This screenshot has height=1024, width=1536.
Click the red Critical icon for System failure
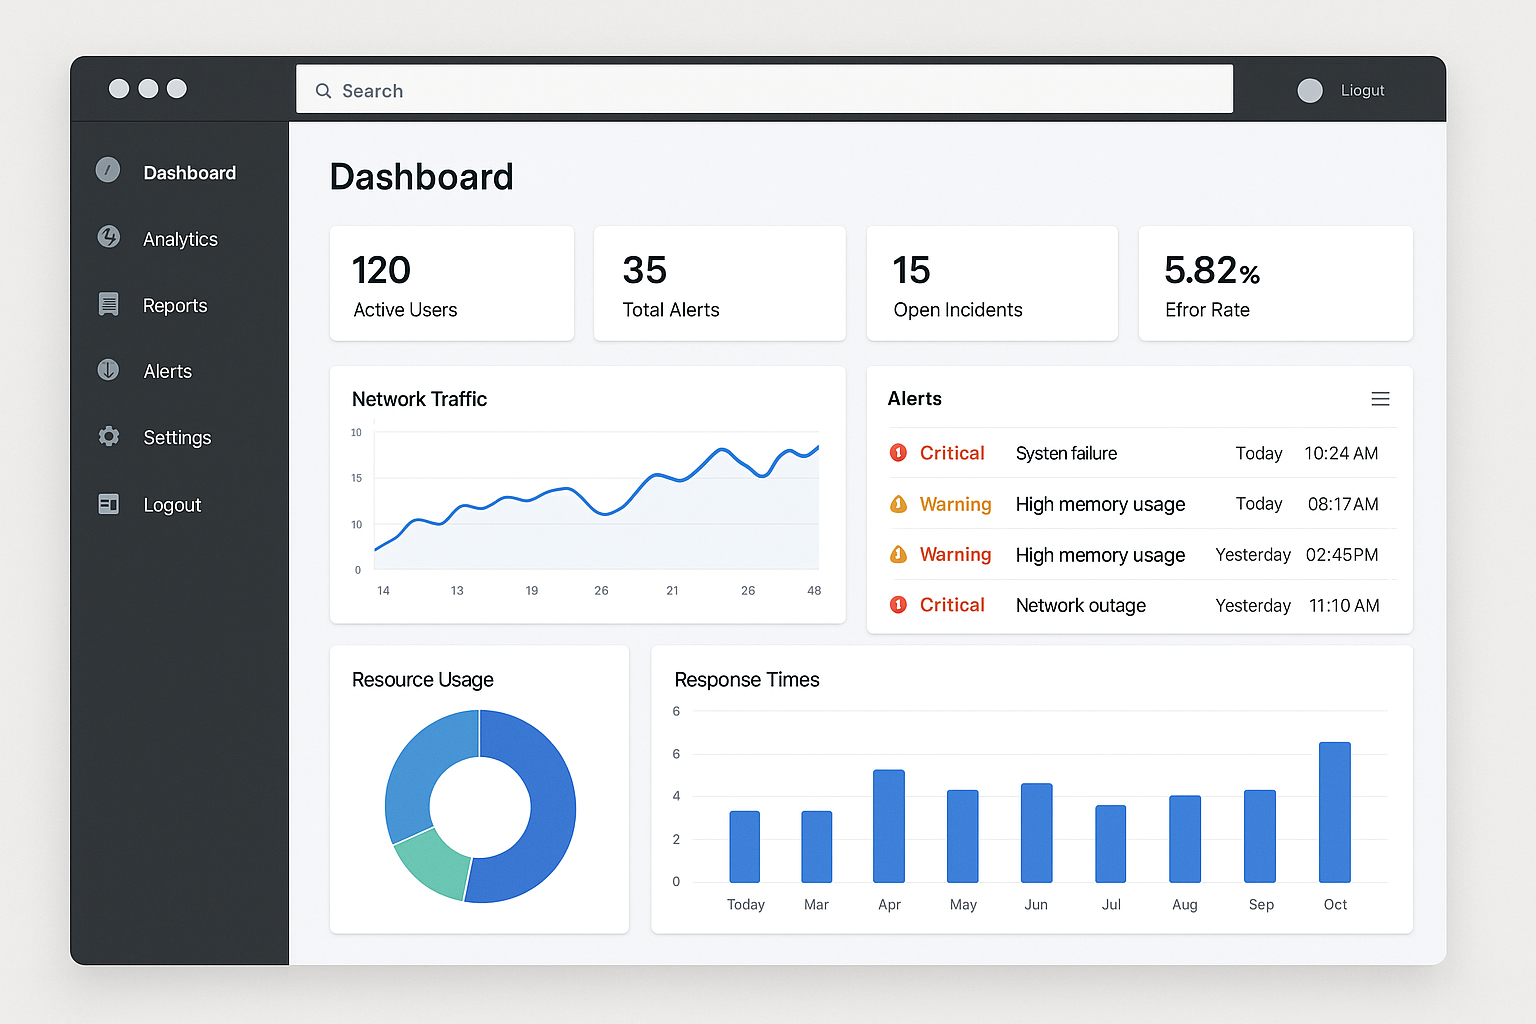click(x=898, y=453)
